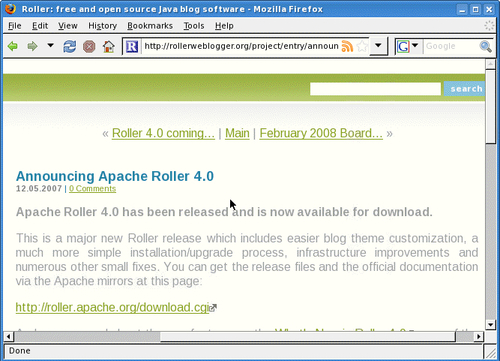The height and width of the screenshot is (361, 500).
Task: Click inside the blog search text field
Action: click(375, 89)
